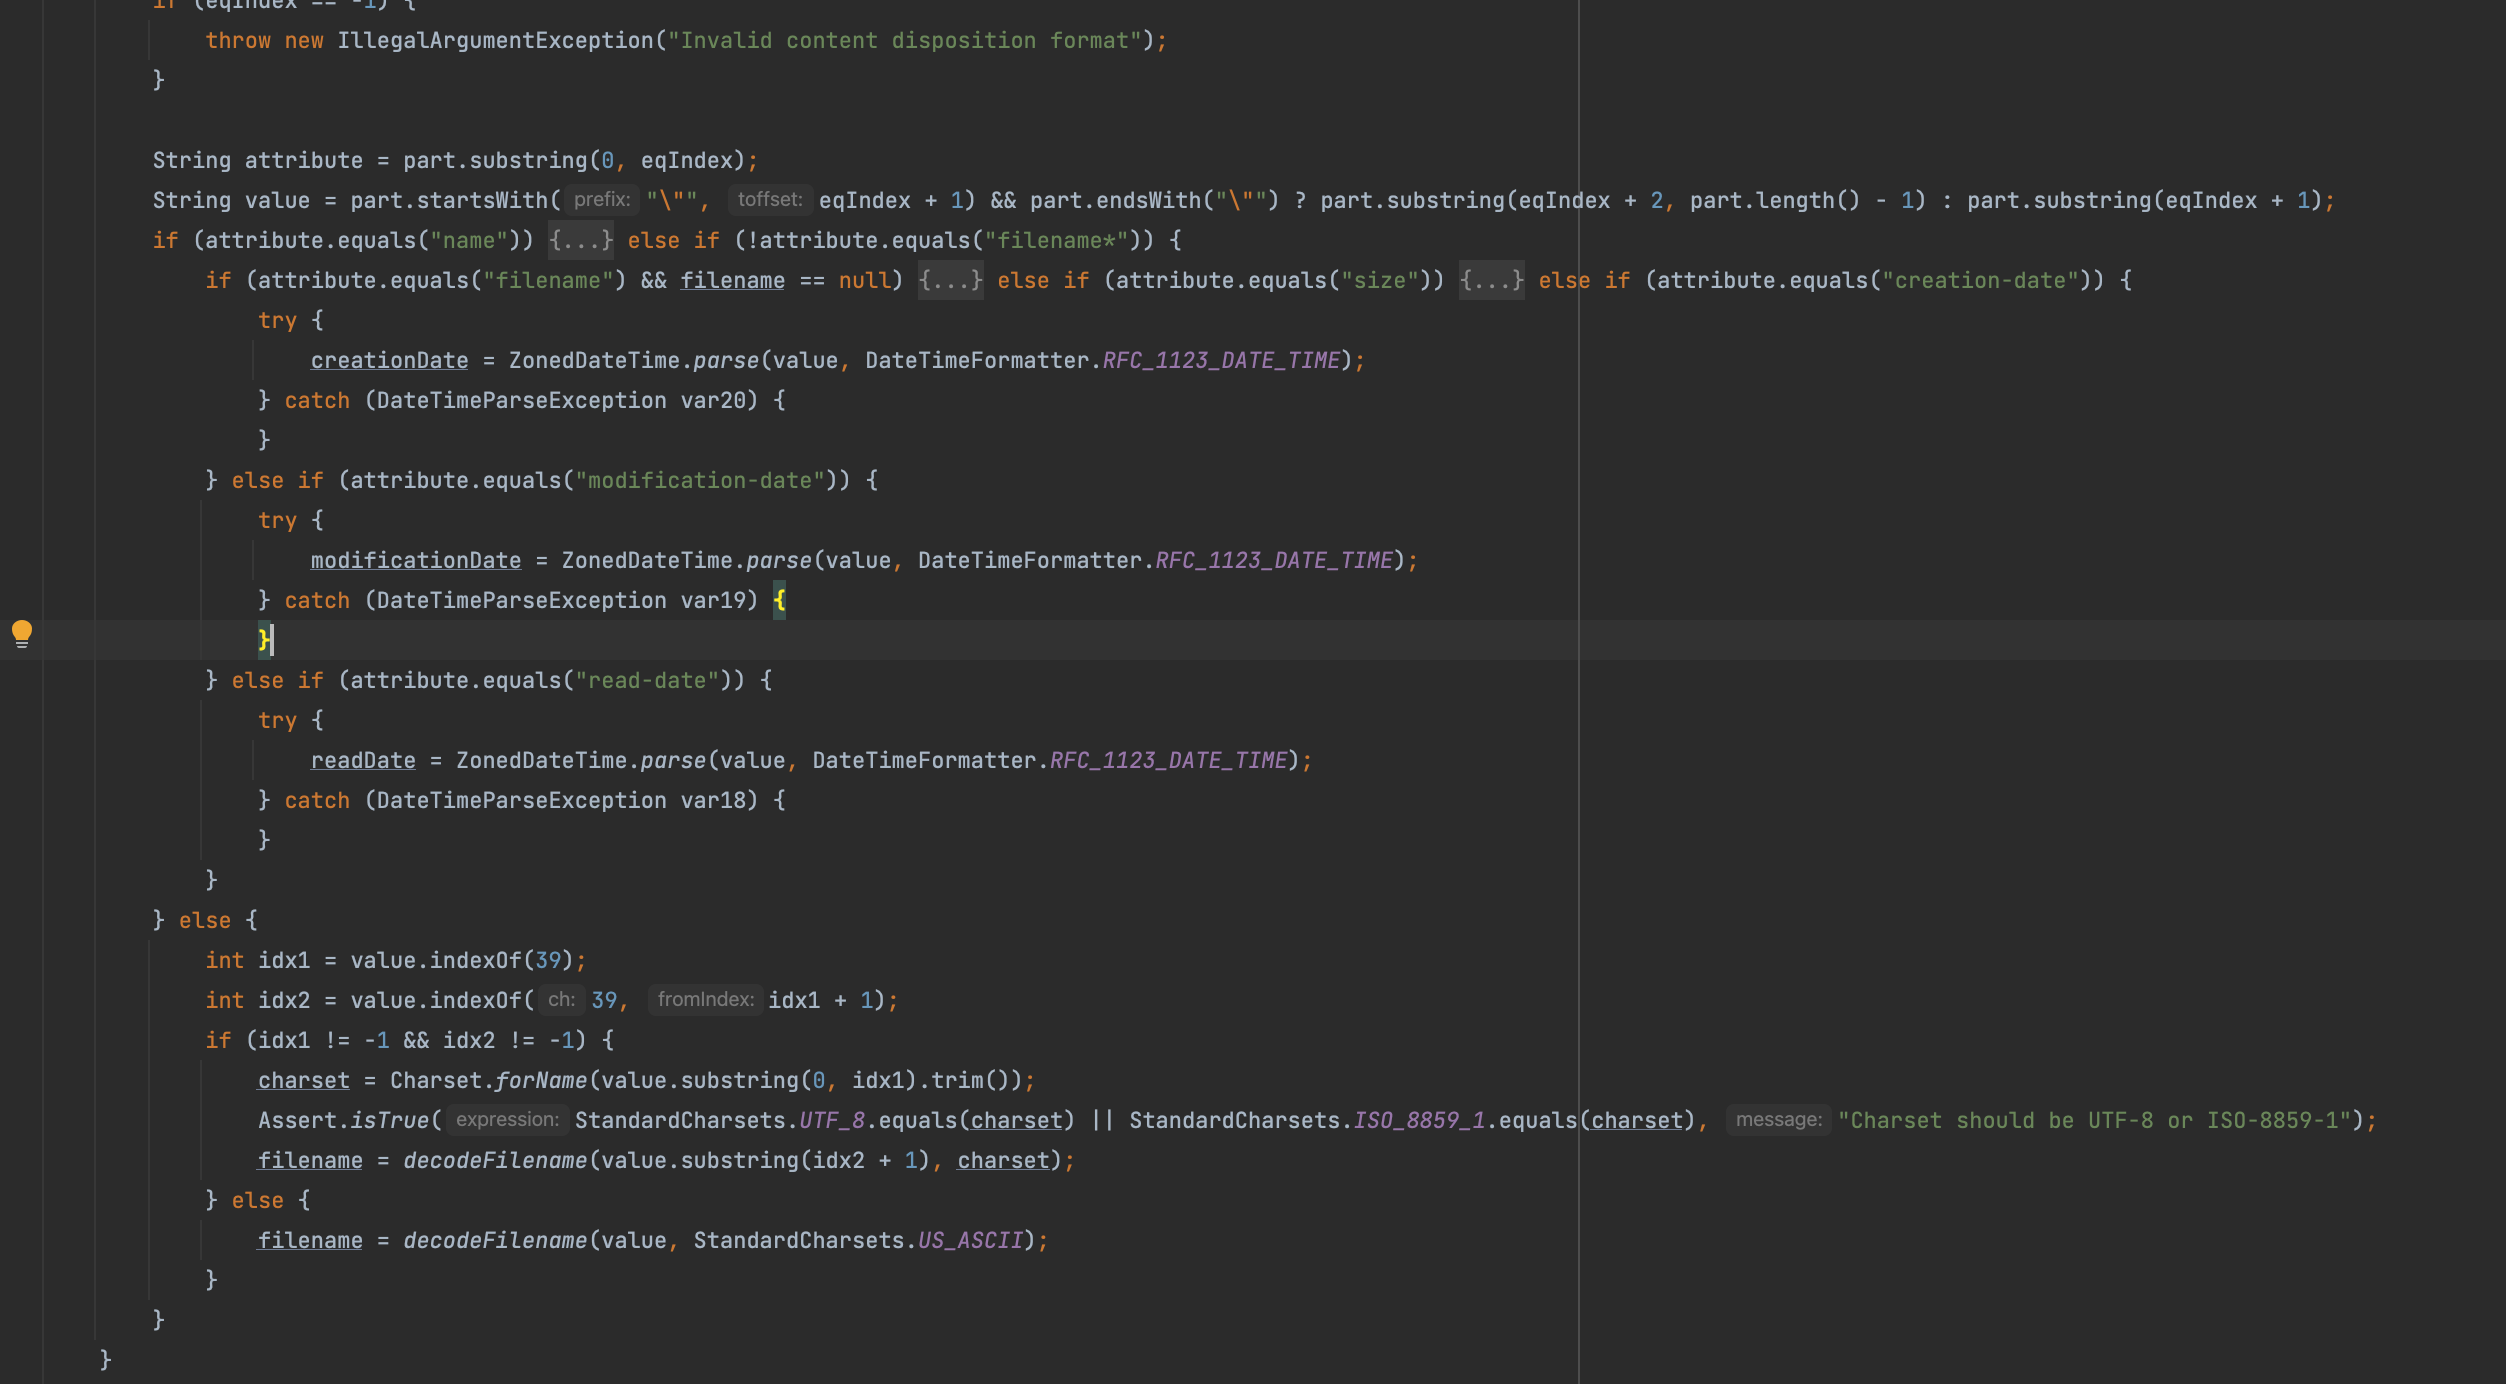Viewport: 2506px width, 1384px height.
Task: Click Charset.forName method call
Action: (540, 1081)
